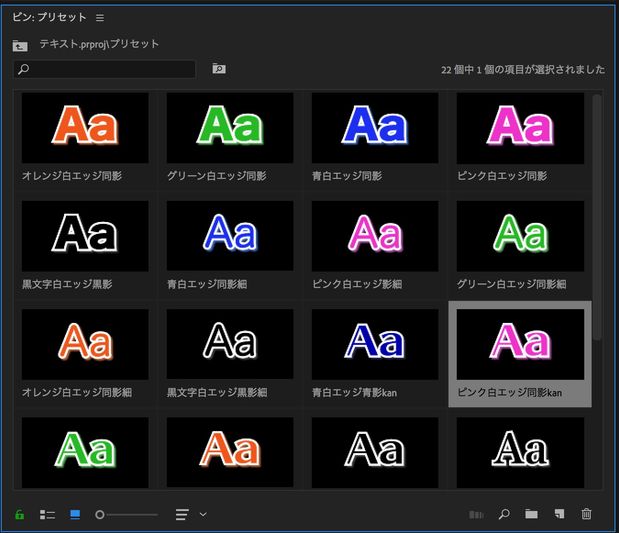Screen dimensions: 619x533
Task: Click the vertical scrollbar of the bin
Action: (597, 217)
